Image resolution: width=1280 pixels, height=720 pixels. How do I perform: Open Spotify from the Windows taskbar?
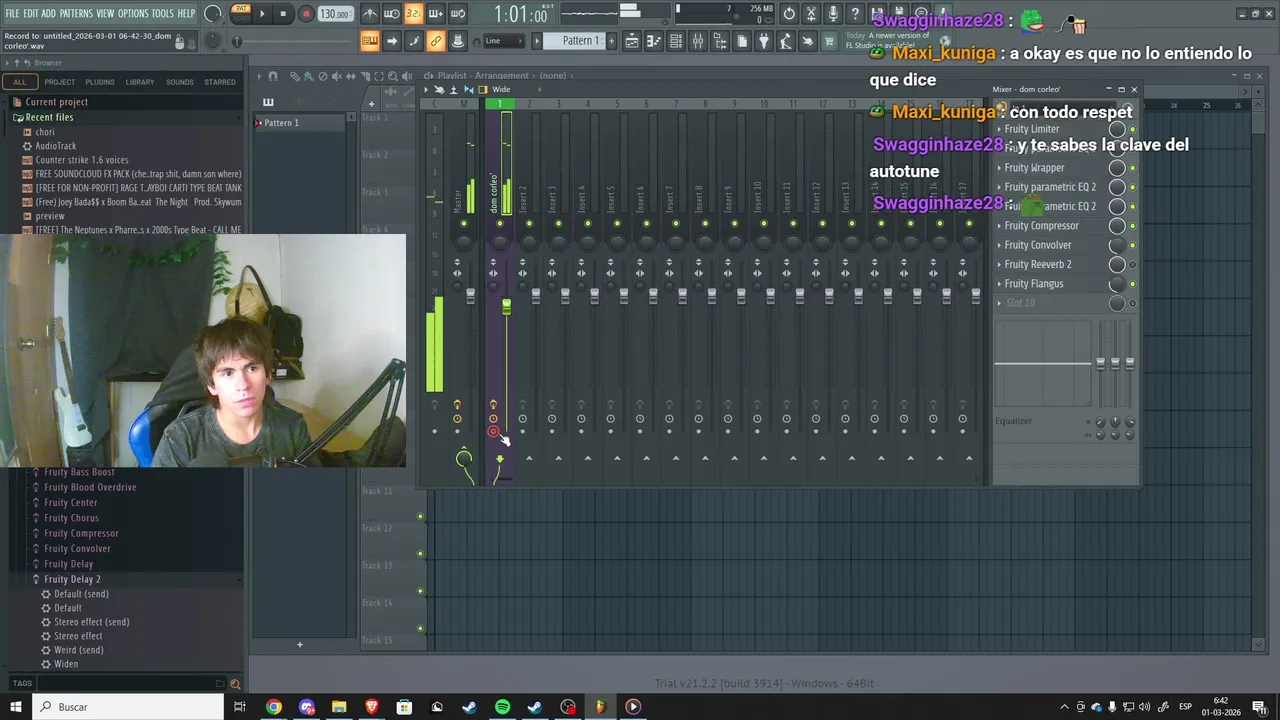(x=502, y=707)
